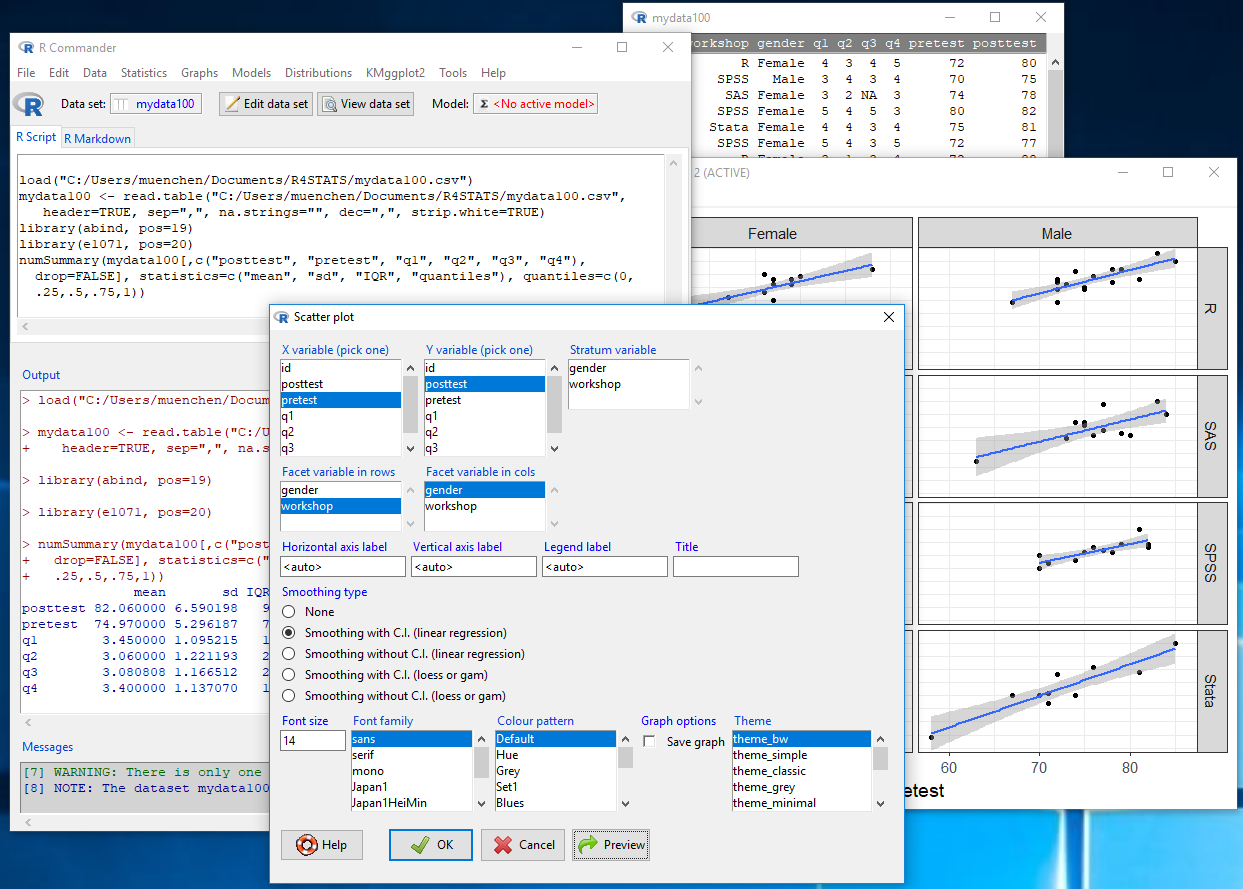Image resolution: width=1243 pixels, height=889 pixels.
Task: Click the Preview button
Action: pos(611,845)
